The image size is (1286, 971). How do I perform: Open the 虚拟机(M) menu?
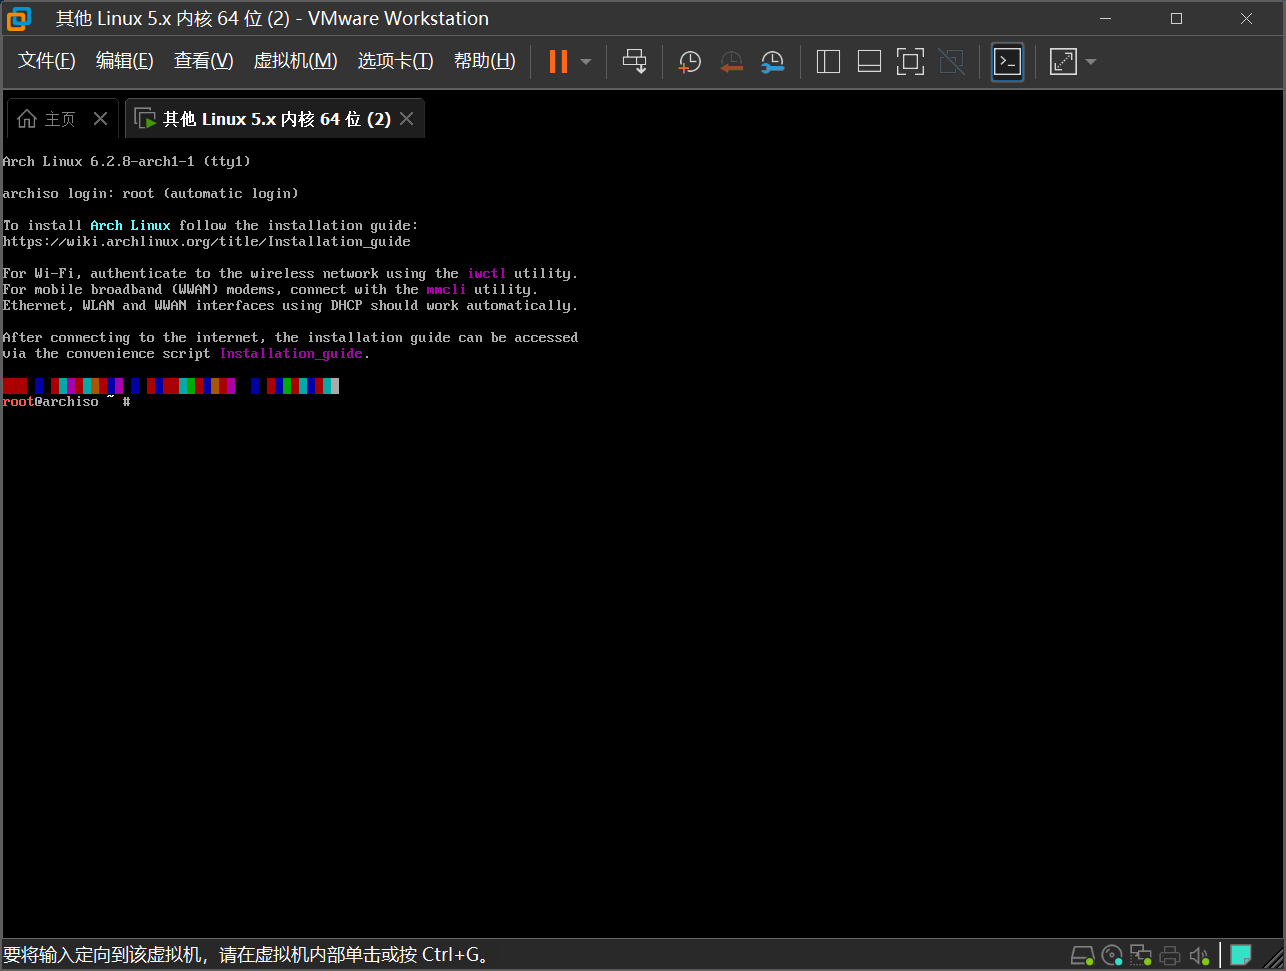coord(295,61)
